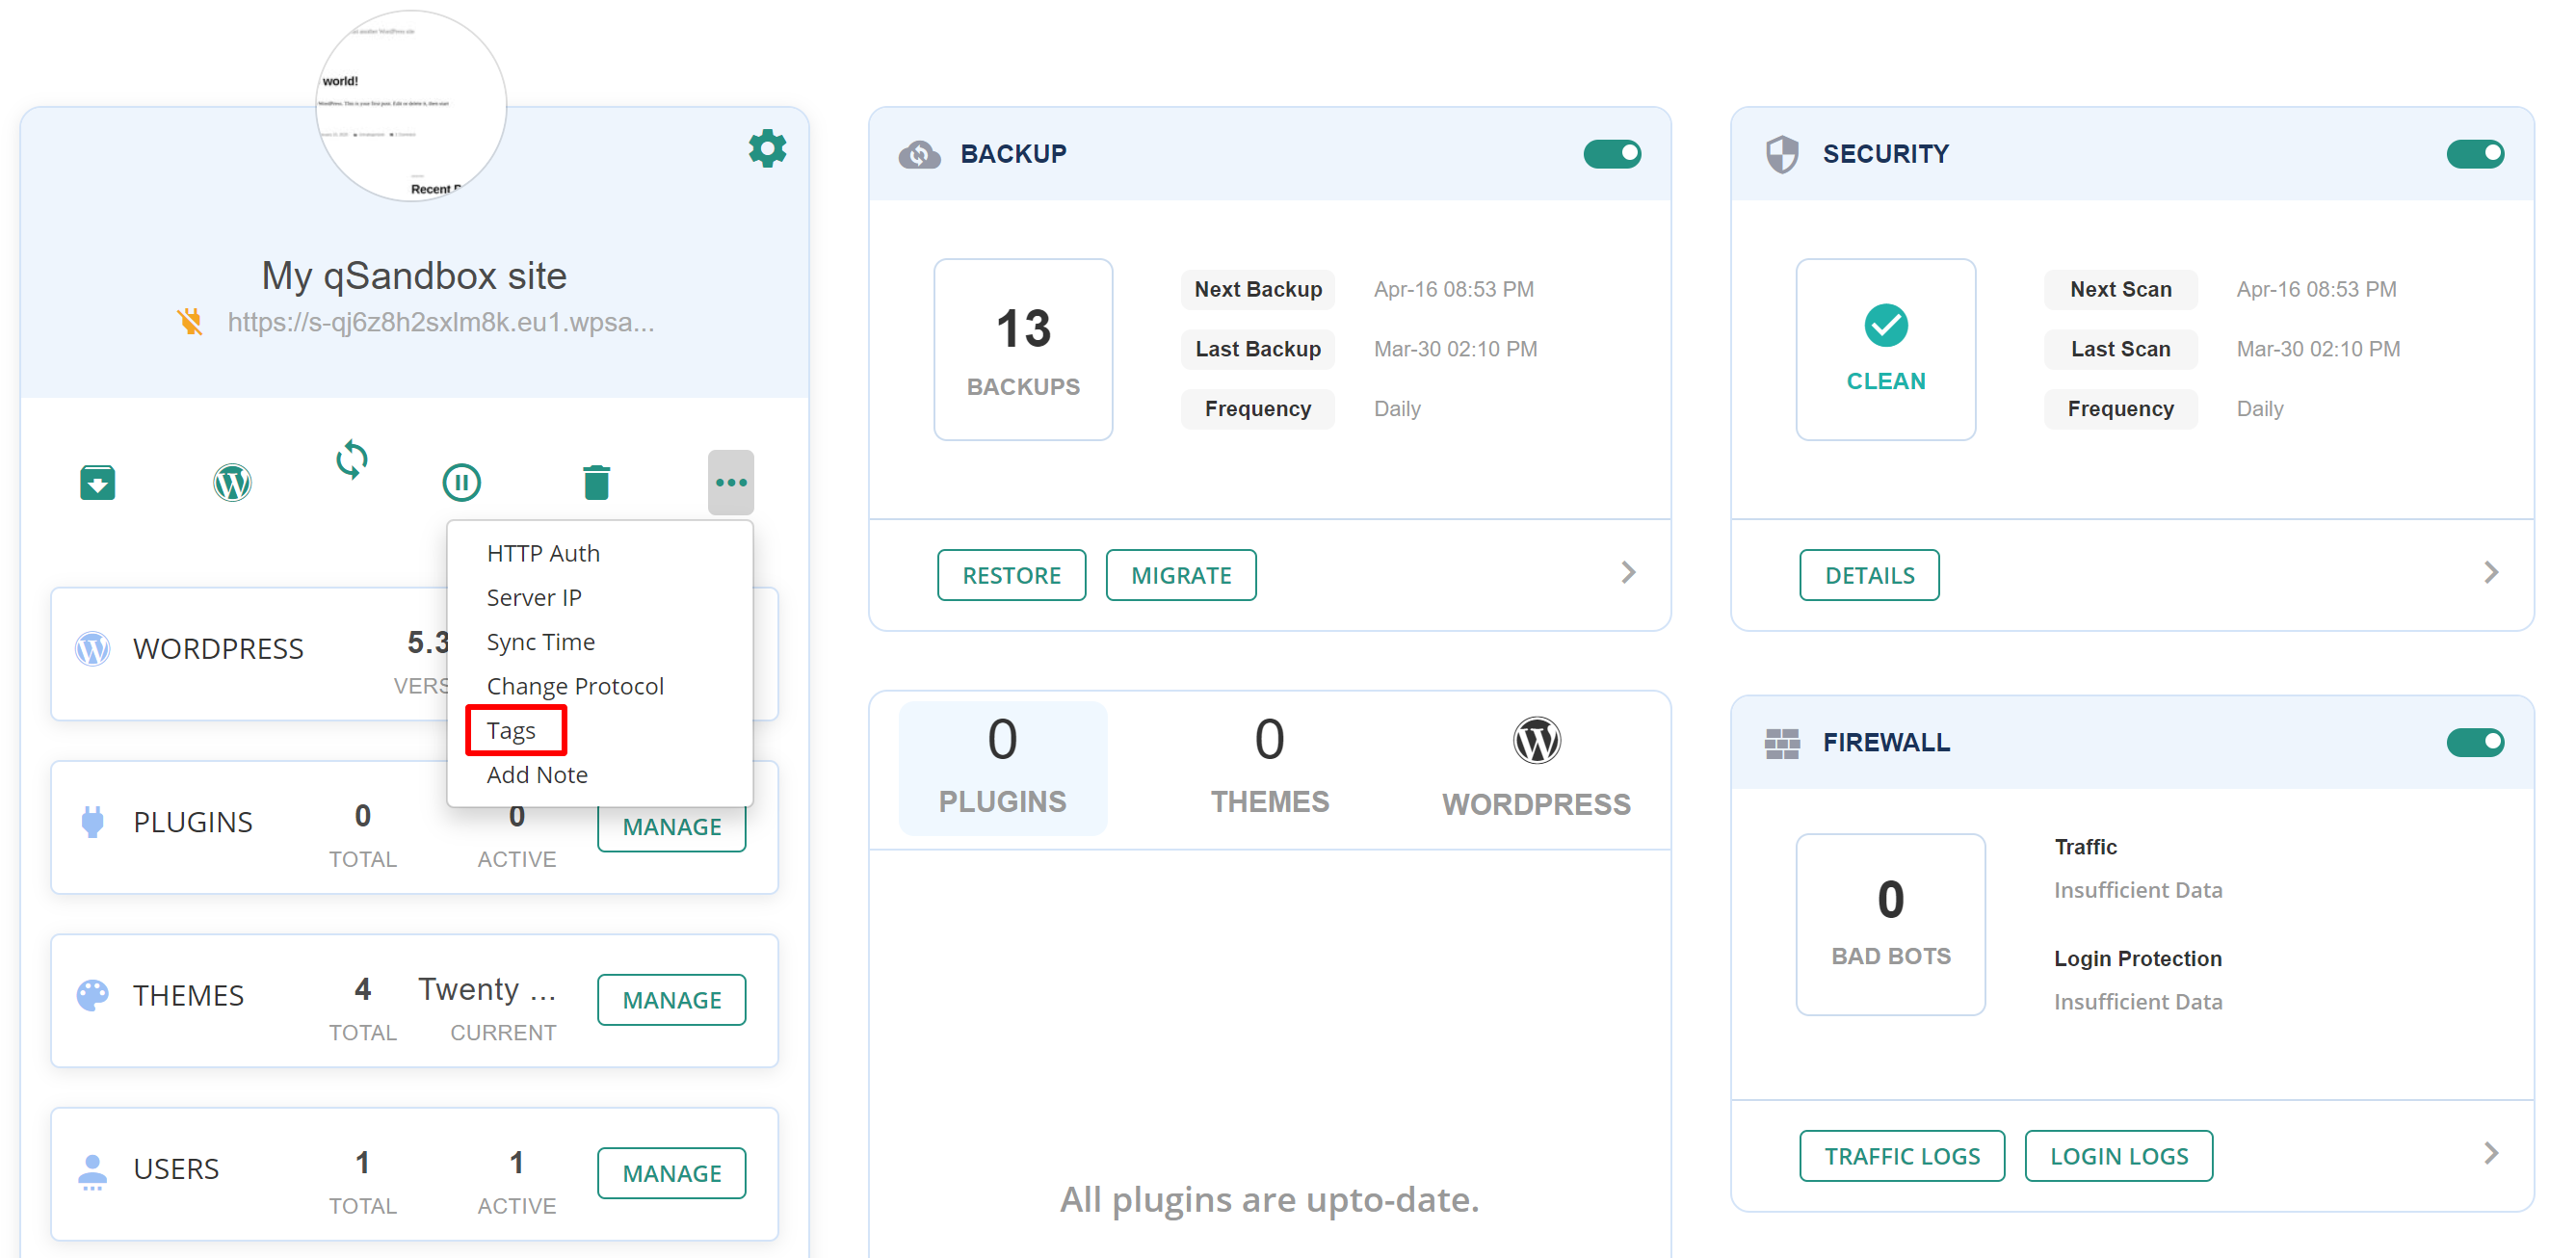
Task: Disable the Backup toggle switch
Action: coord(1611,154)
